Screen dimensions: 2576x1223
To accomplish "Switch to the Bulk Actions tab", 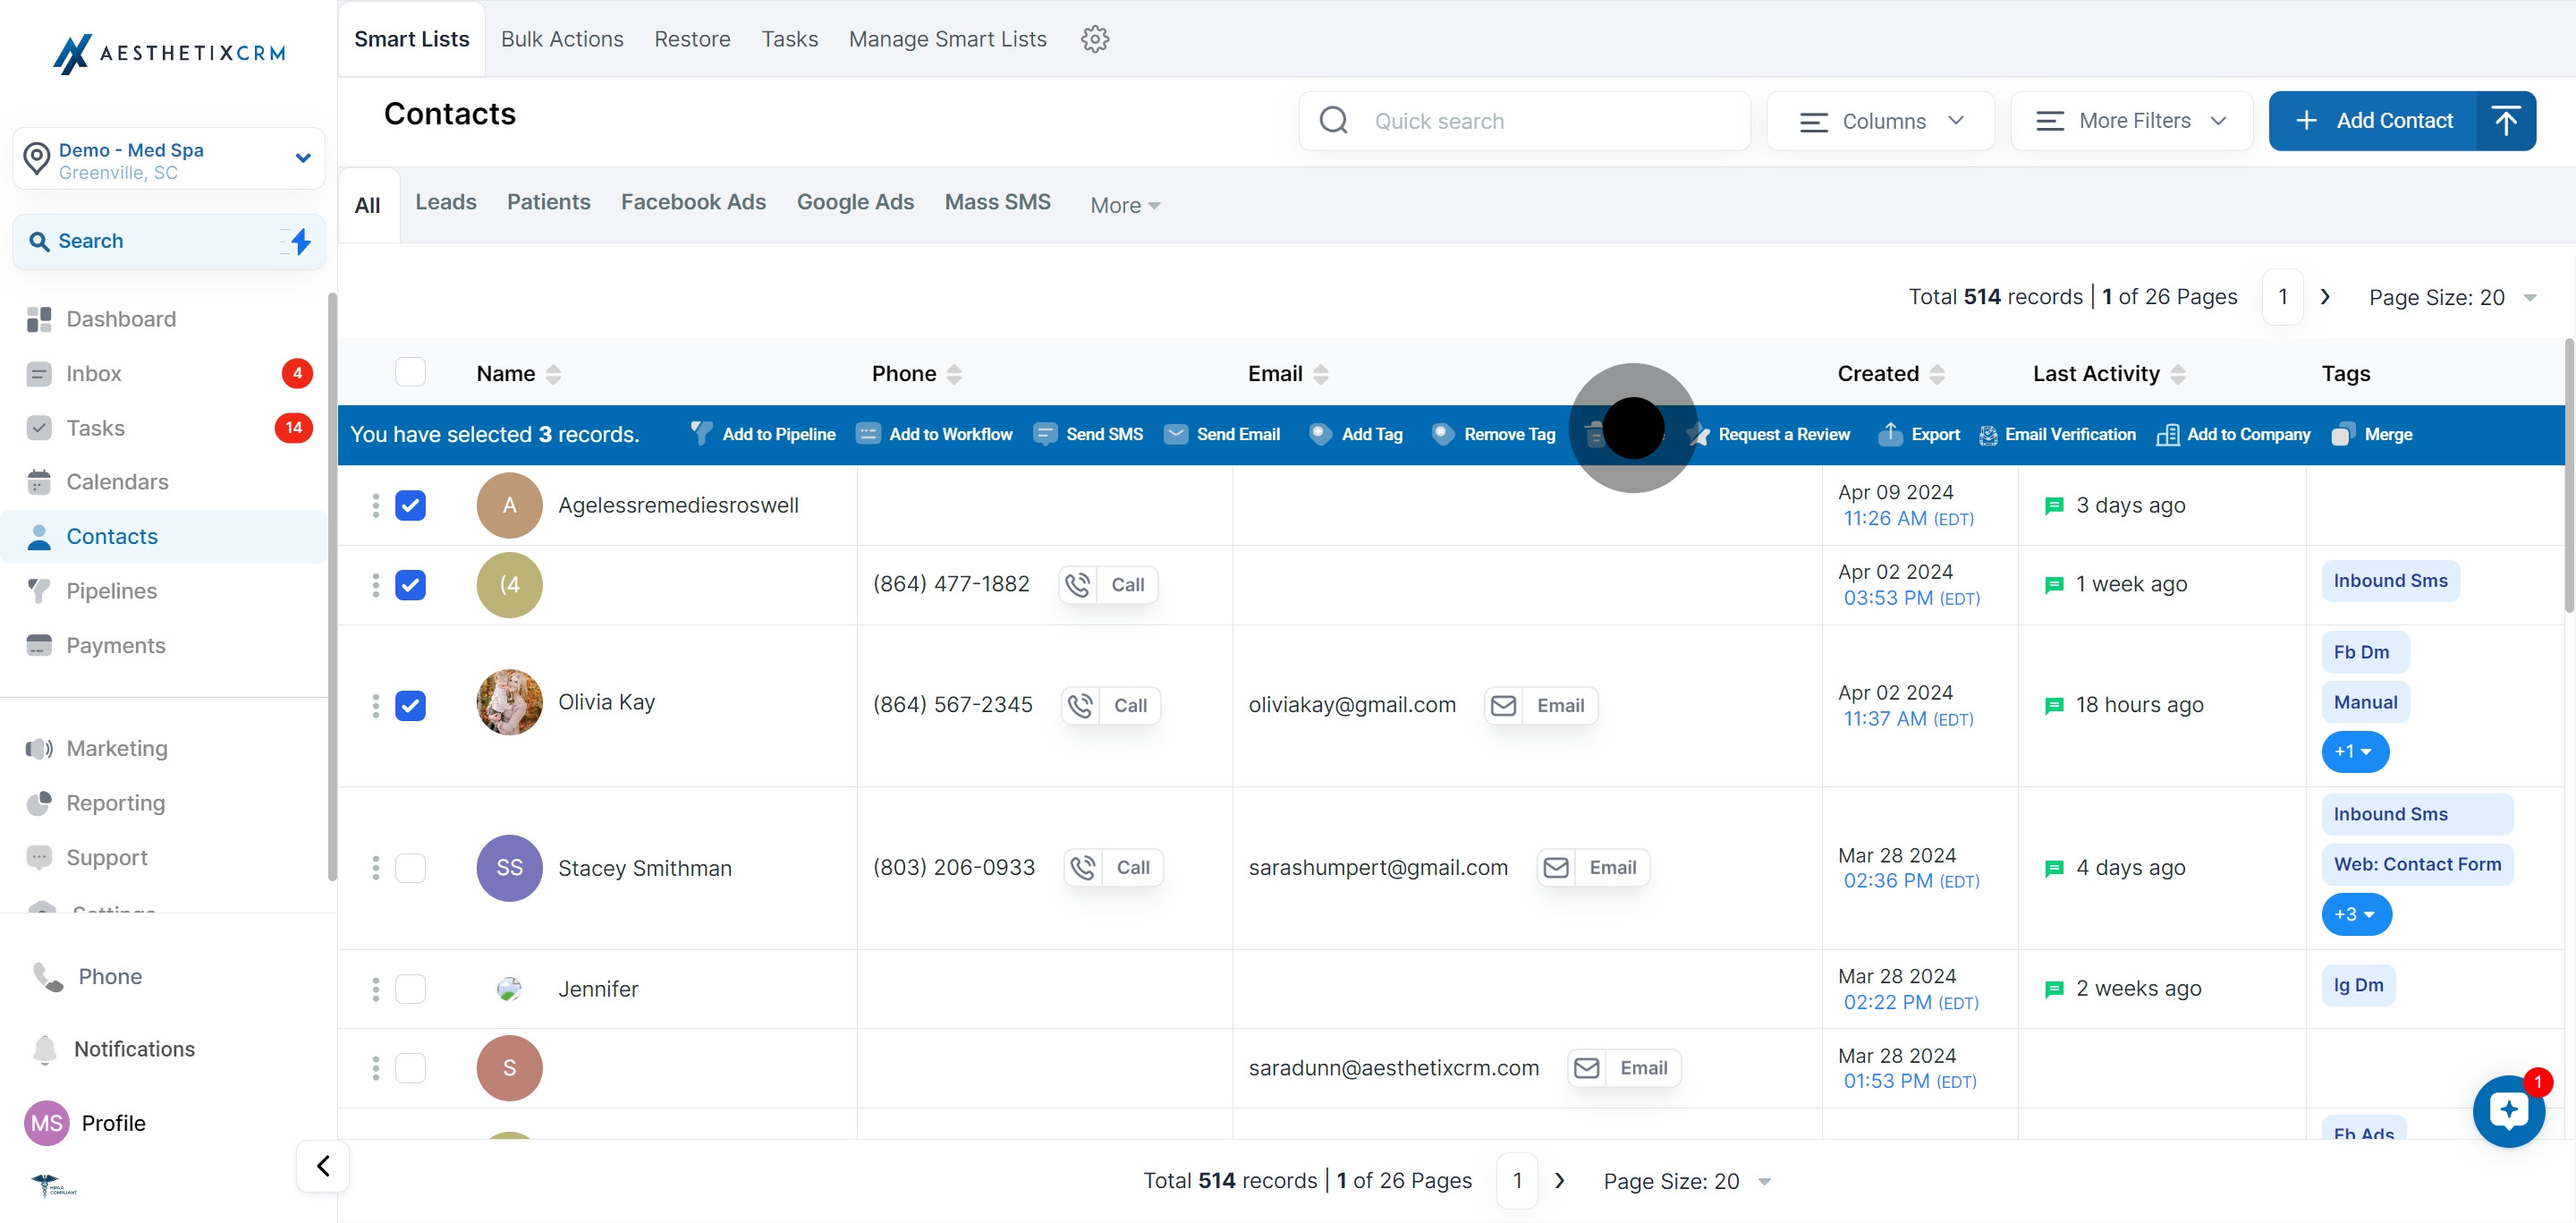I will tap(562, 39).
